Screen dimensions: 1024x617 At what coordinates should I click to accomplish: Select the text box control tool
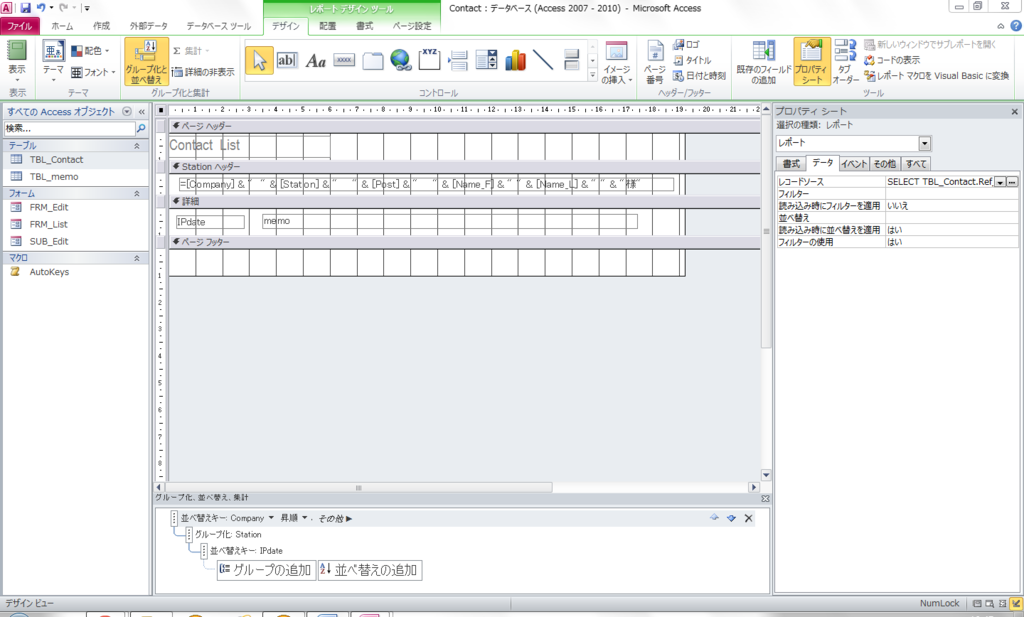[x=287, y=60]
